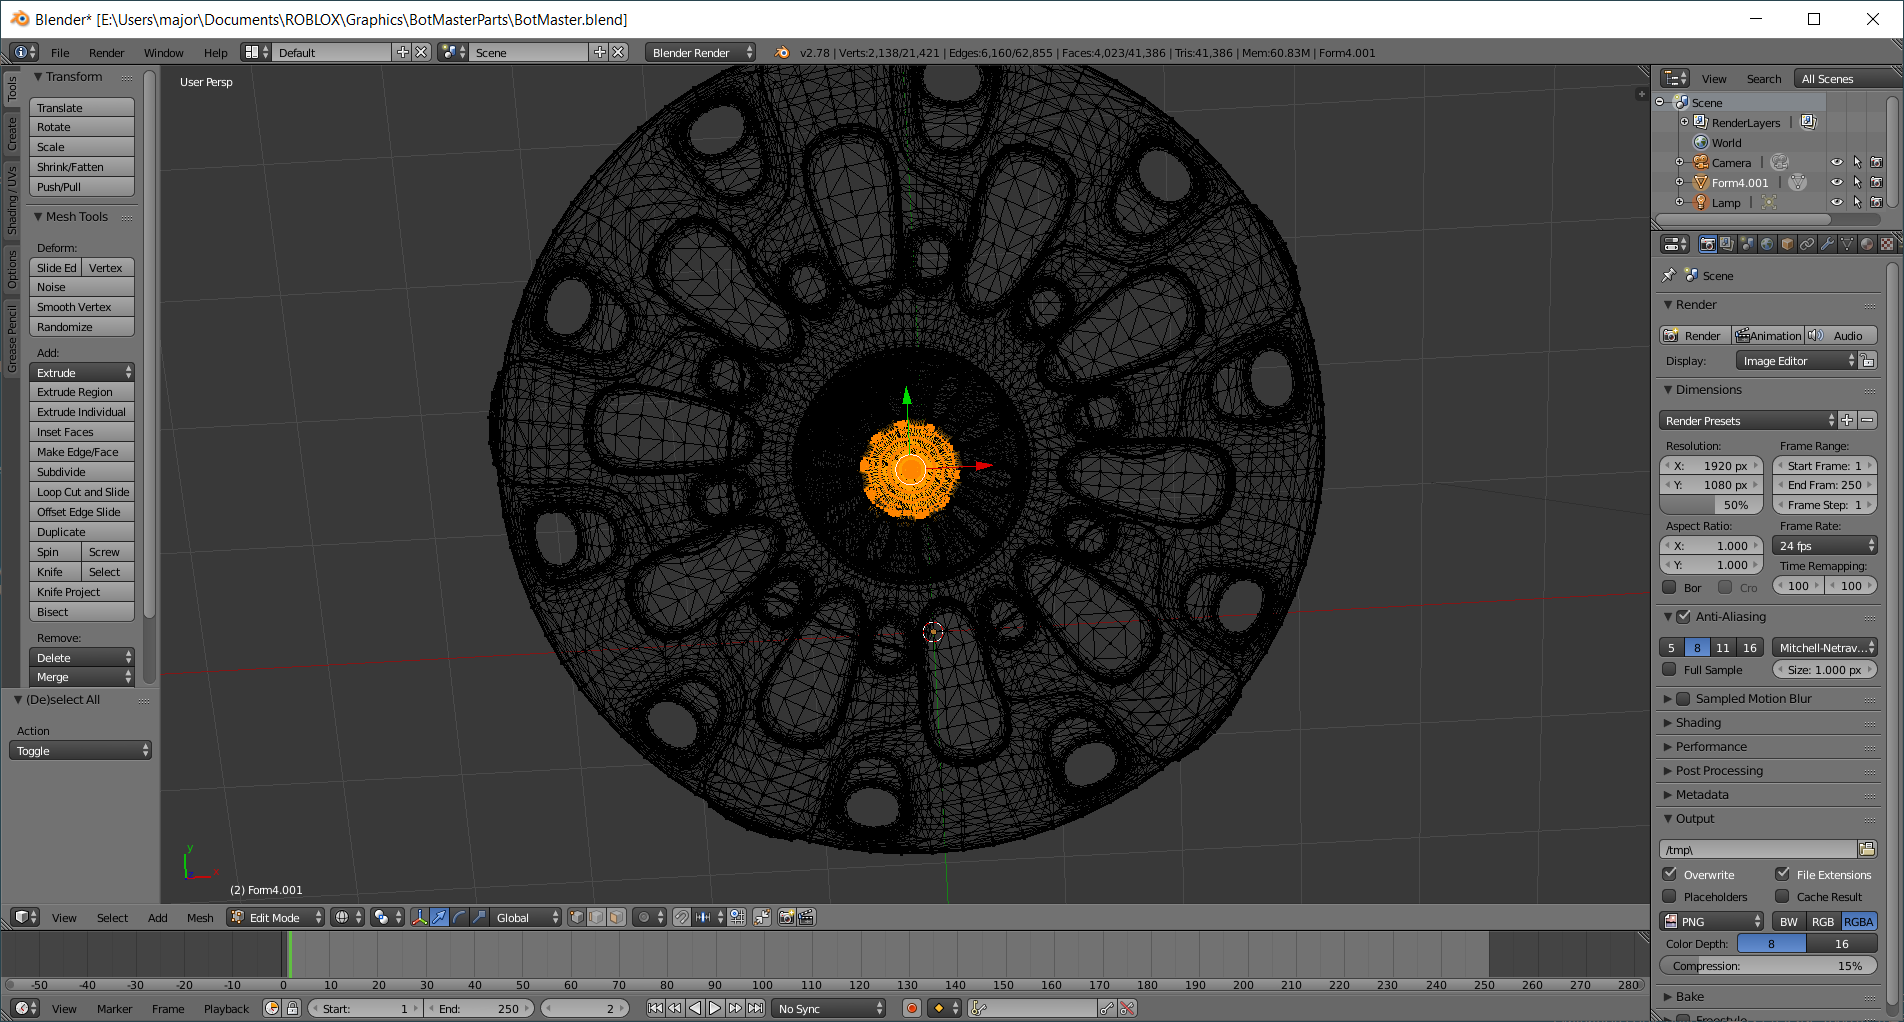Open the Render properties tab (camera icon)
Screen dimensions: 1904x1022
(1707, 244)
